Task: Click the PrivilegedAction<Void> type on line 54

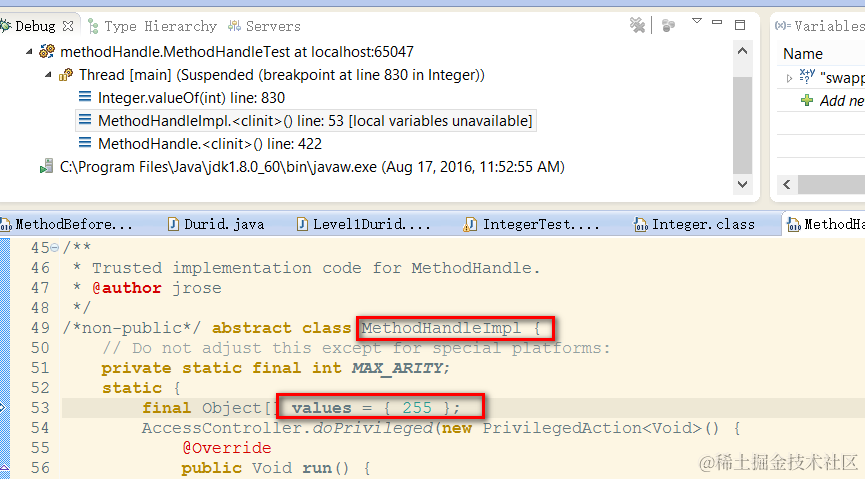Action: [593, 428]
